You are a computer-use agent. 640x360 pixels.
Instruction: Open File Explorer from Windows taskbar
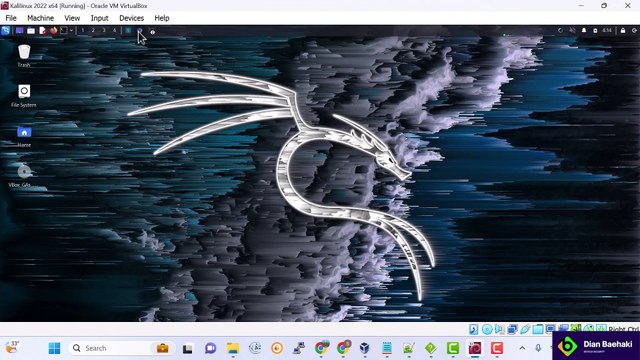(233, 348)
